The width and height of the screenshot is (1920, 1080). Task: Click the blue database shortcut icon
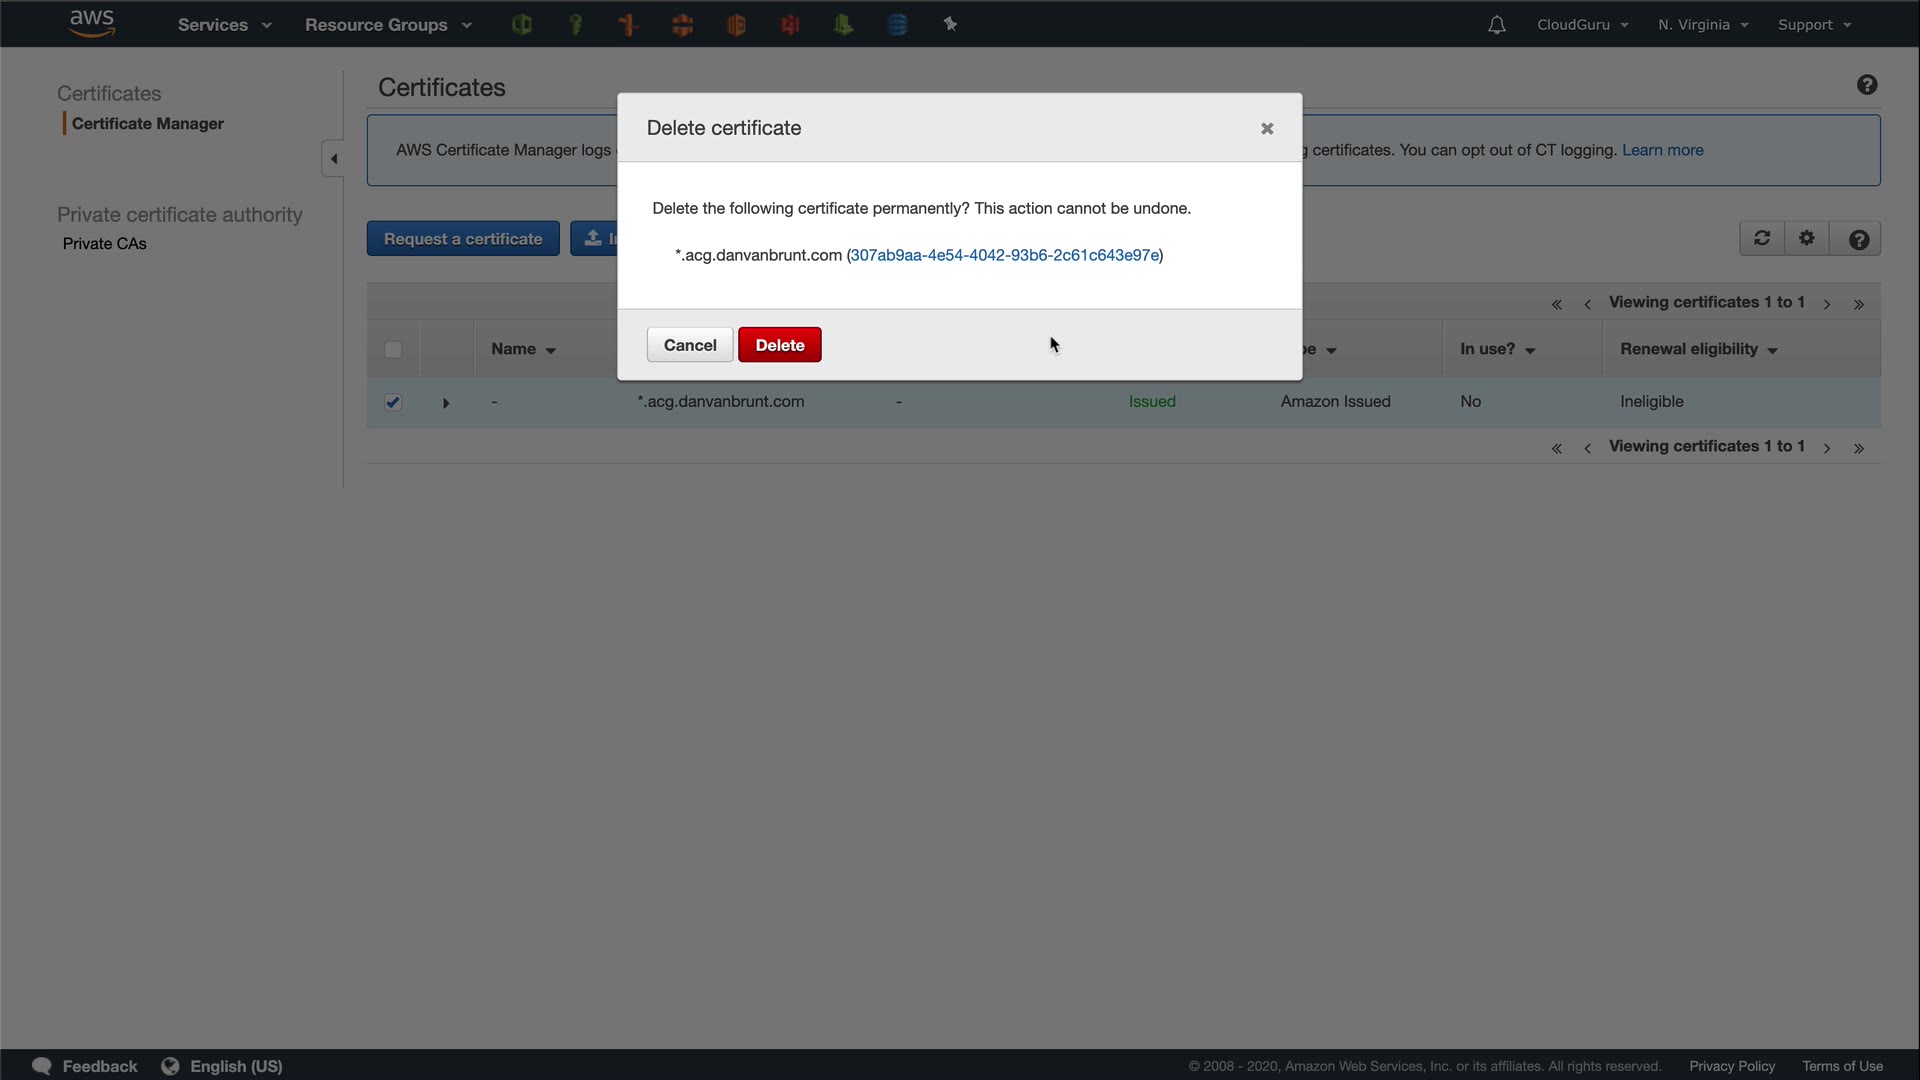(897, 25)
